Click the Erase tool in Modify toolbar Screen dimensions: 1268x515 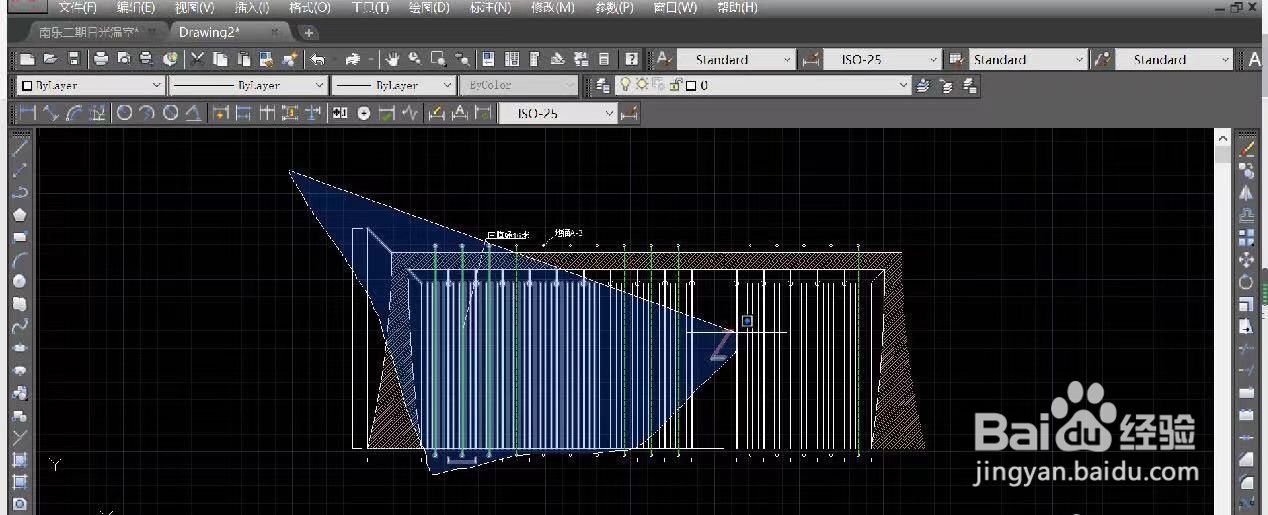pos(1246,149)
